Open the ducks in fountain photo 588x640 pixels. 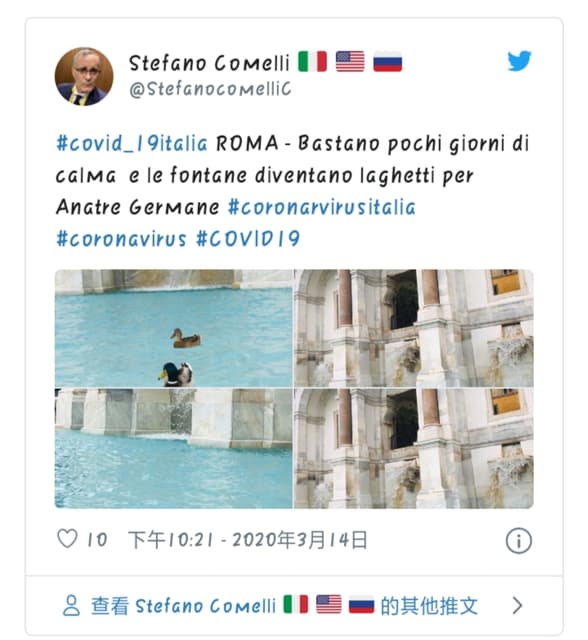pyautogui.click(x=174, y=328)
